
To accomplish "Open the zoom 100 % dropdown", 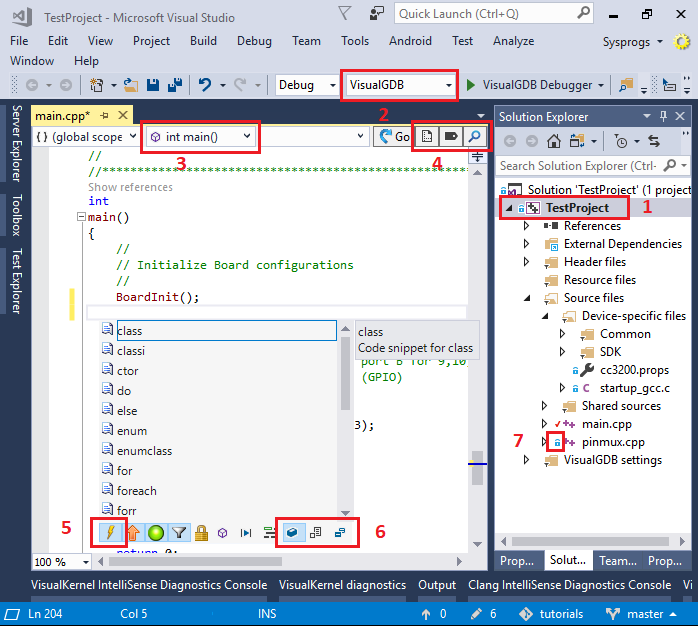I will [61, 562].
